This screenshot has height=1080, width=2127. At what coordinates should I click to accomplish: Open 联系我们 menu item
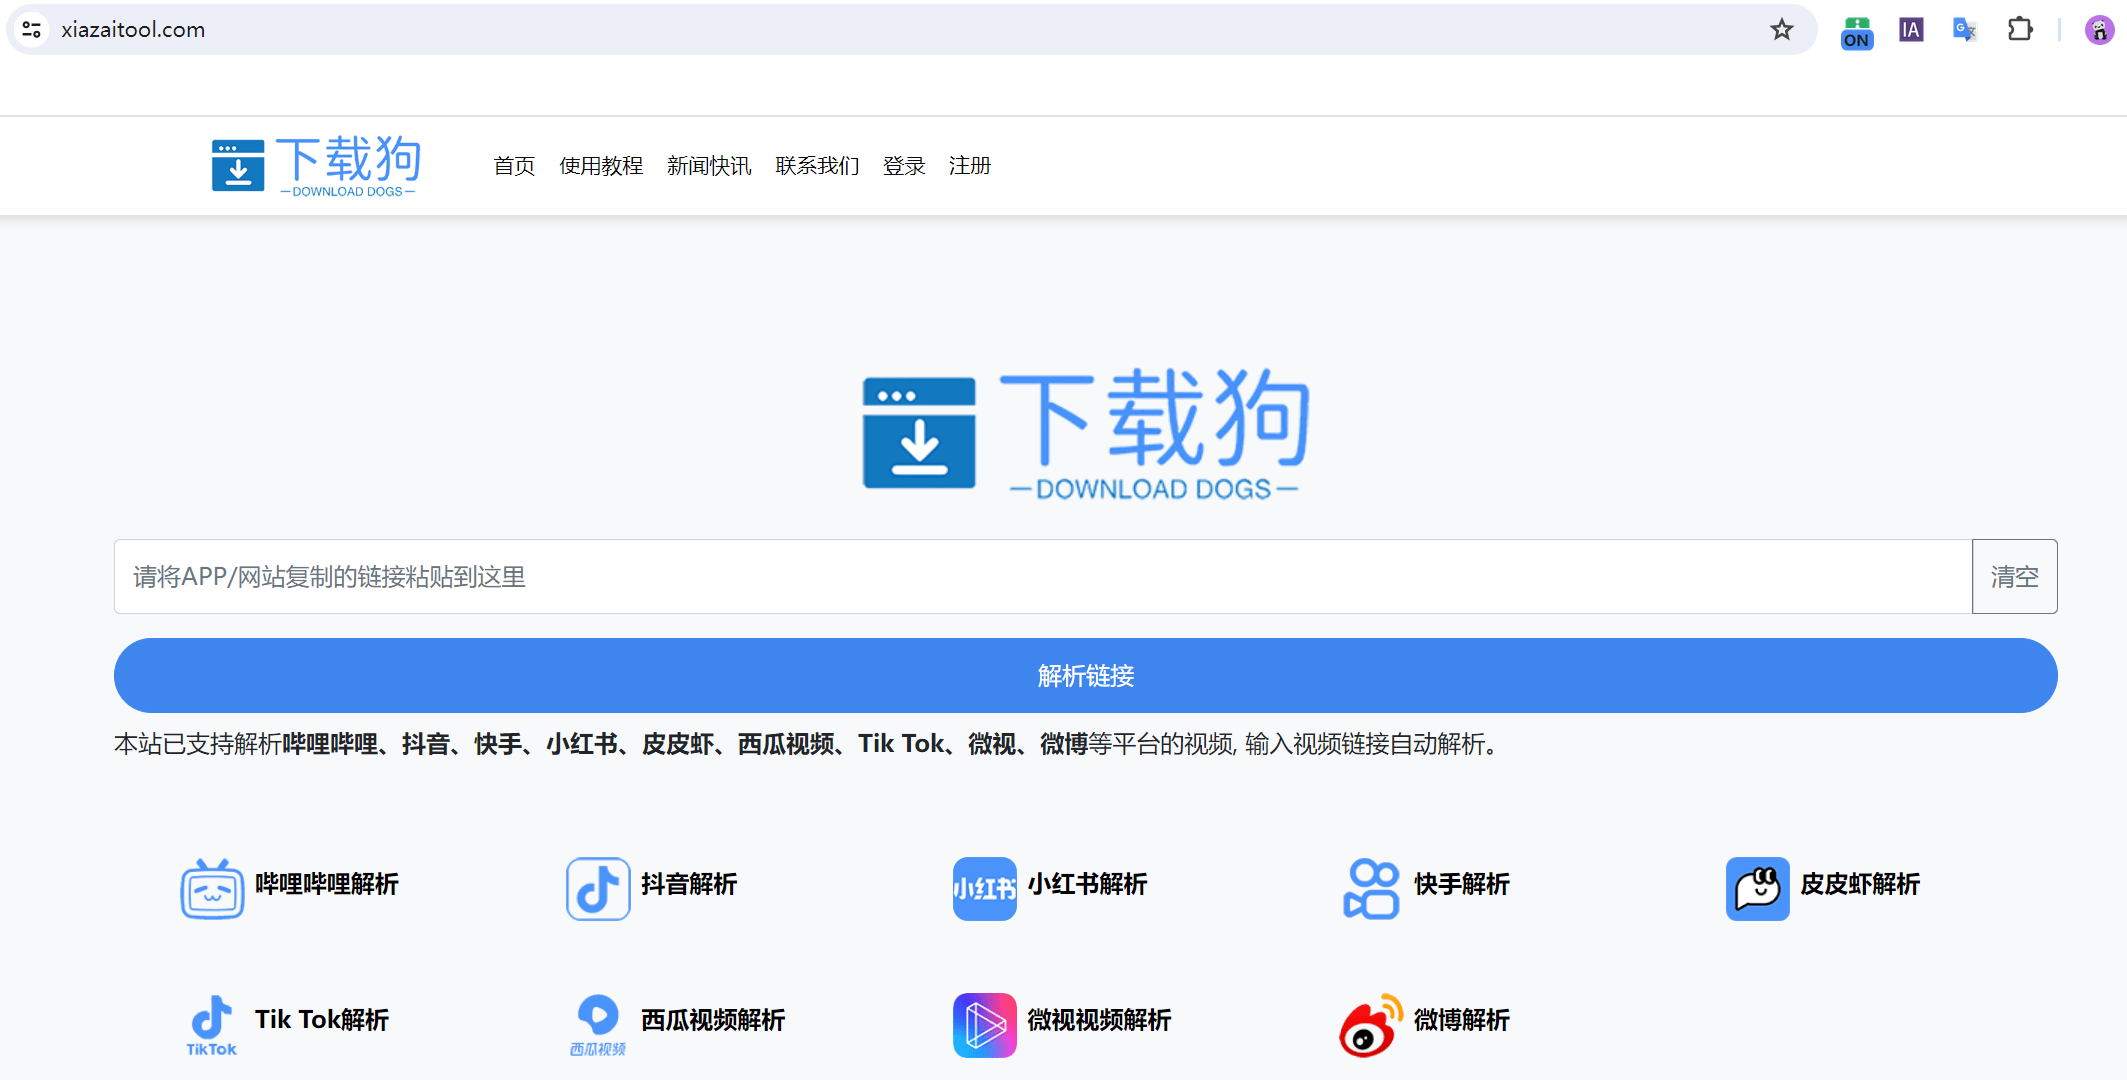pyautogui.click(x=817, y=166)
